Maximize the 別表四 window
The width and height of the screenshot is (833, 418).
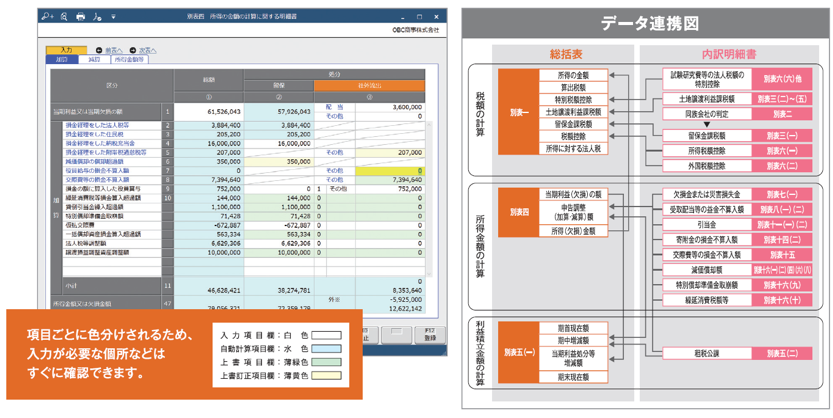pyautogui.click(x=419, y=17)
